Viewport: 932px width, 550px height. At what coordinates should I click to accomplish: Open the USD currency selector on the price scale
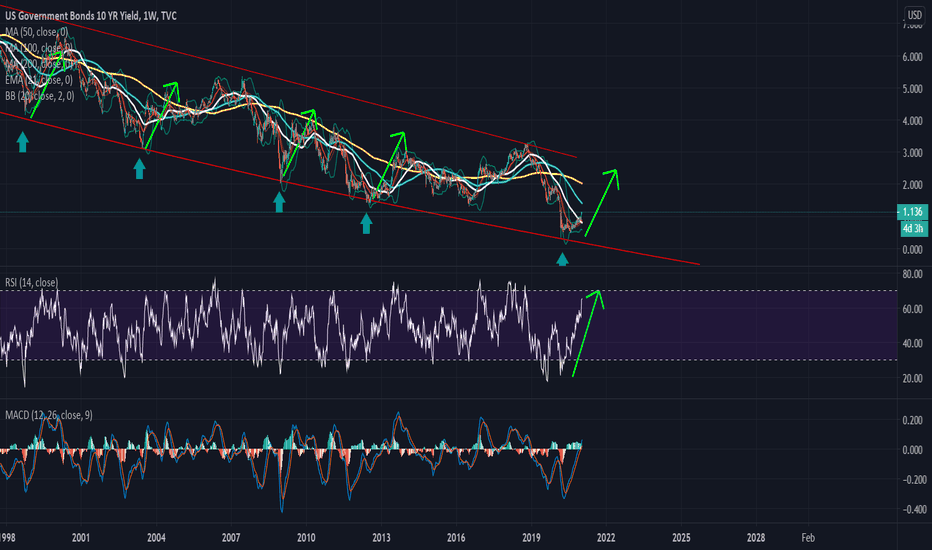[914, 15]
